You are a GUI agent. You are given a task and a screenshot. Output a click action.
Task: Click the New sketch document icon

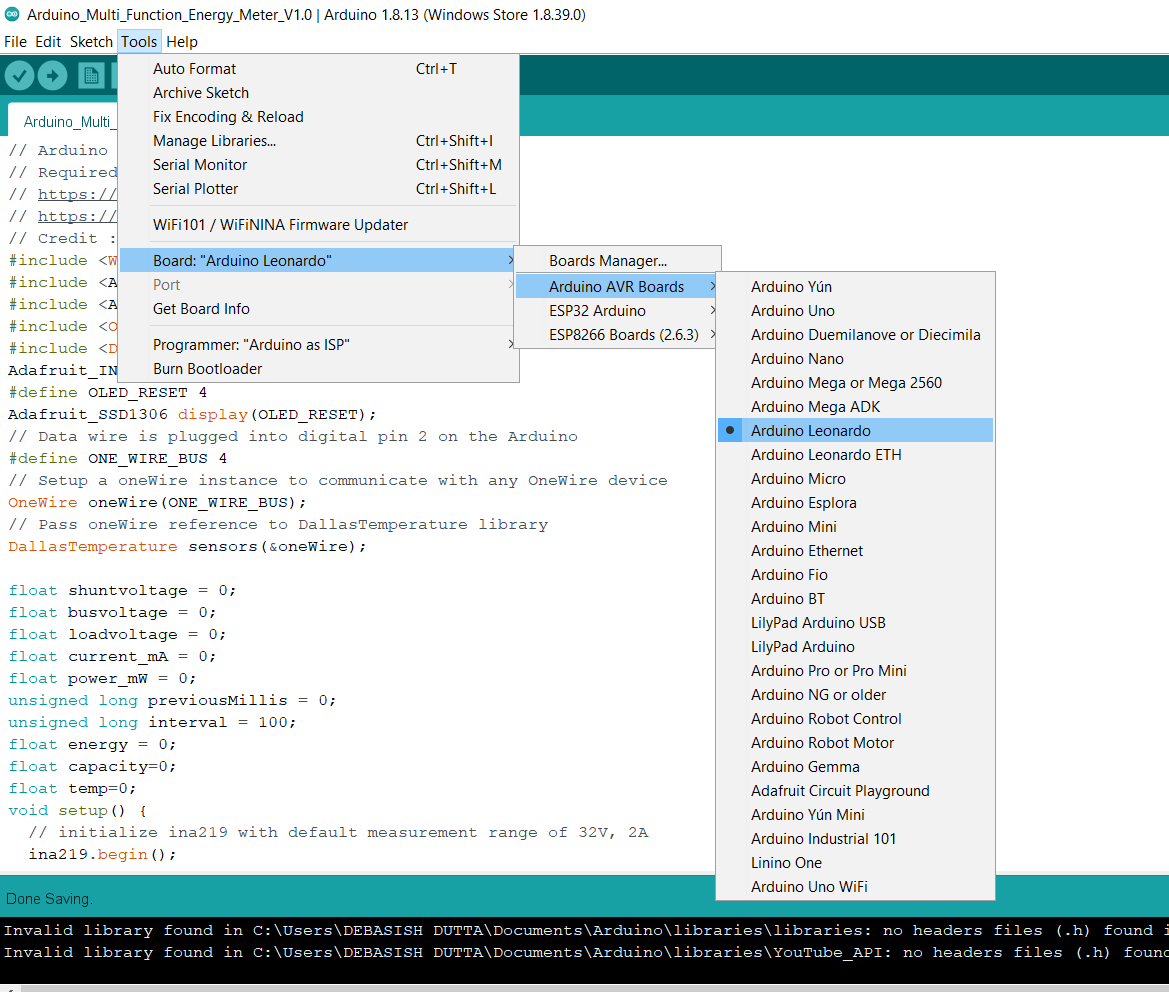click(91, 76)
